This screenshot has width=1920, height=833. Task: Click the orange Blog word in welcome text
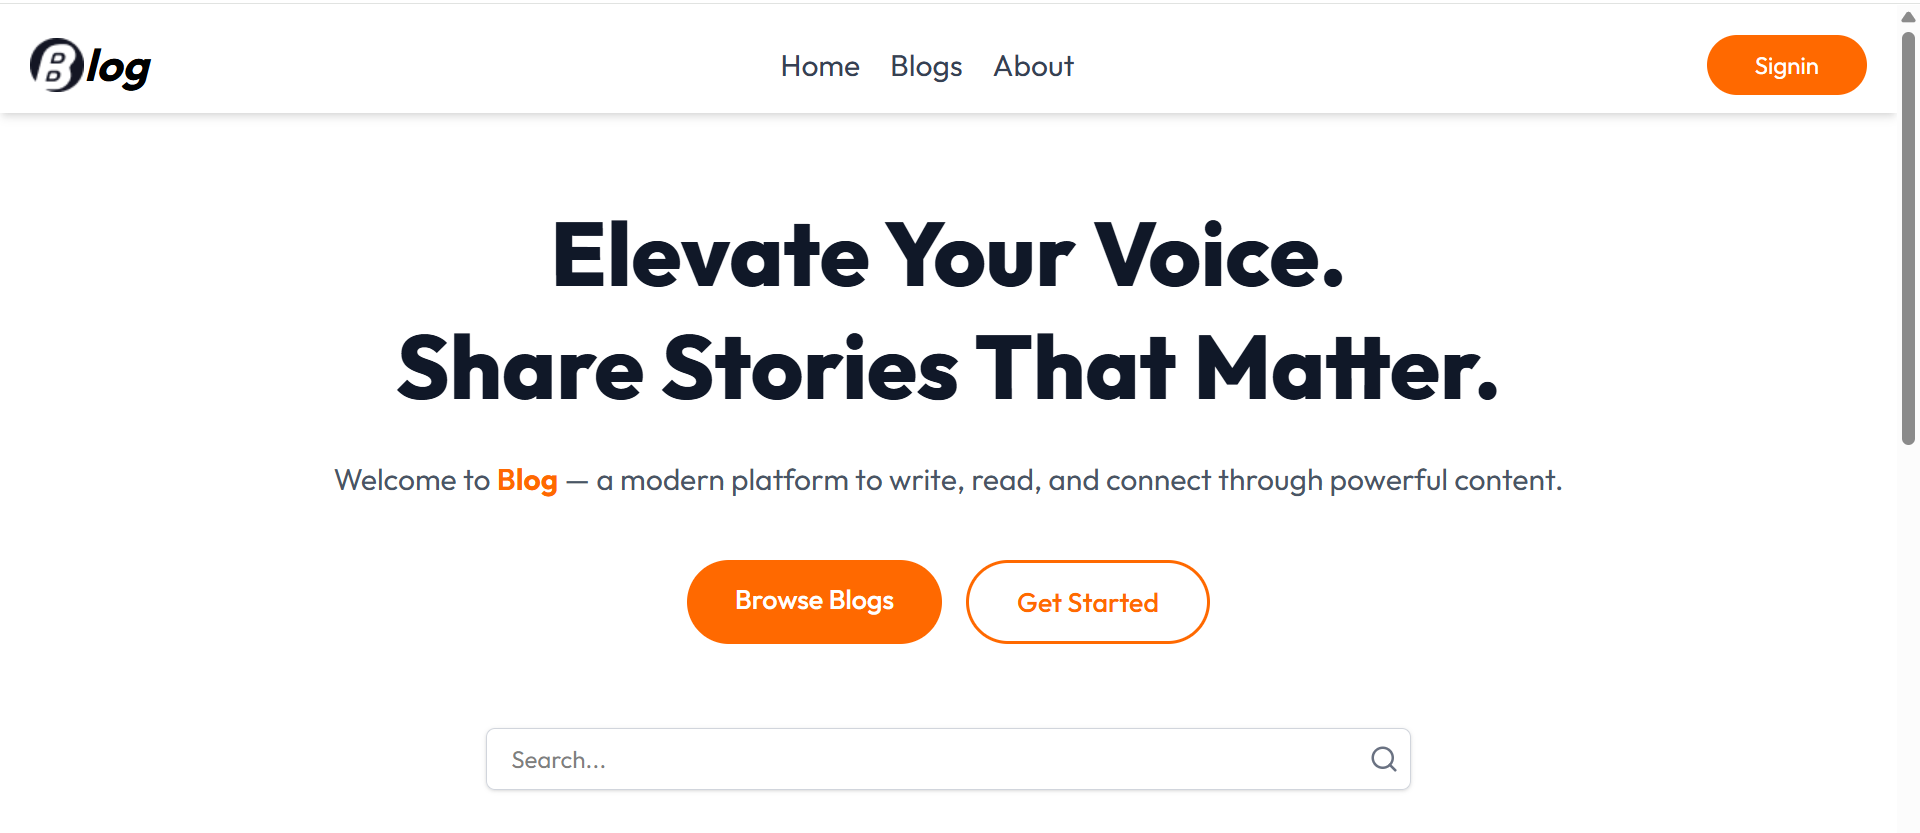point(527,480)
